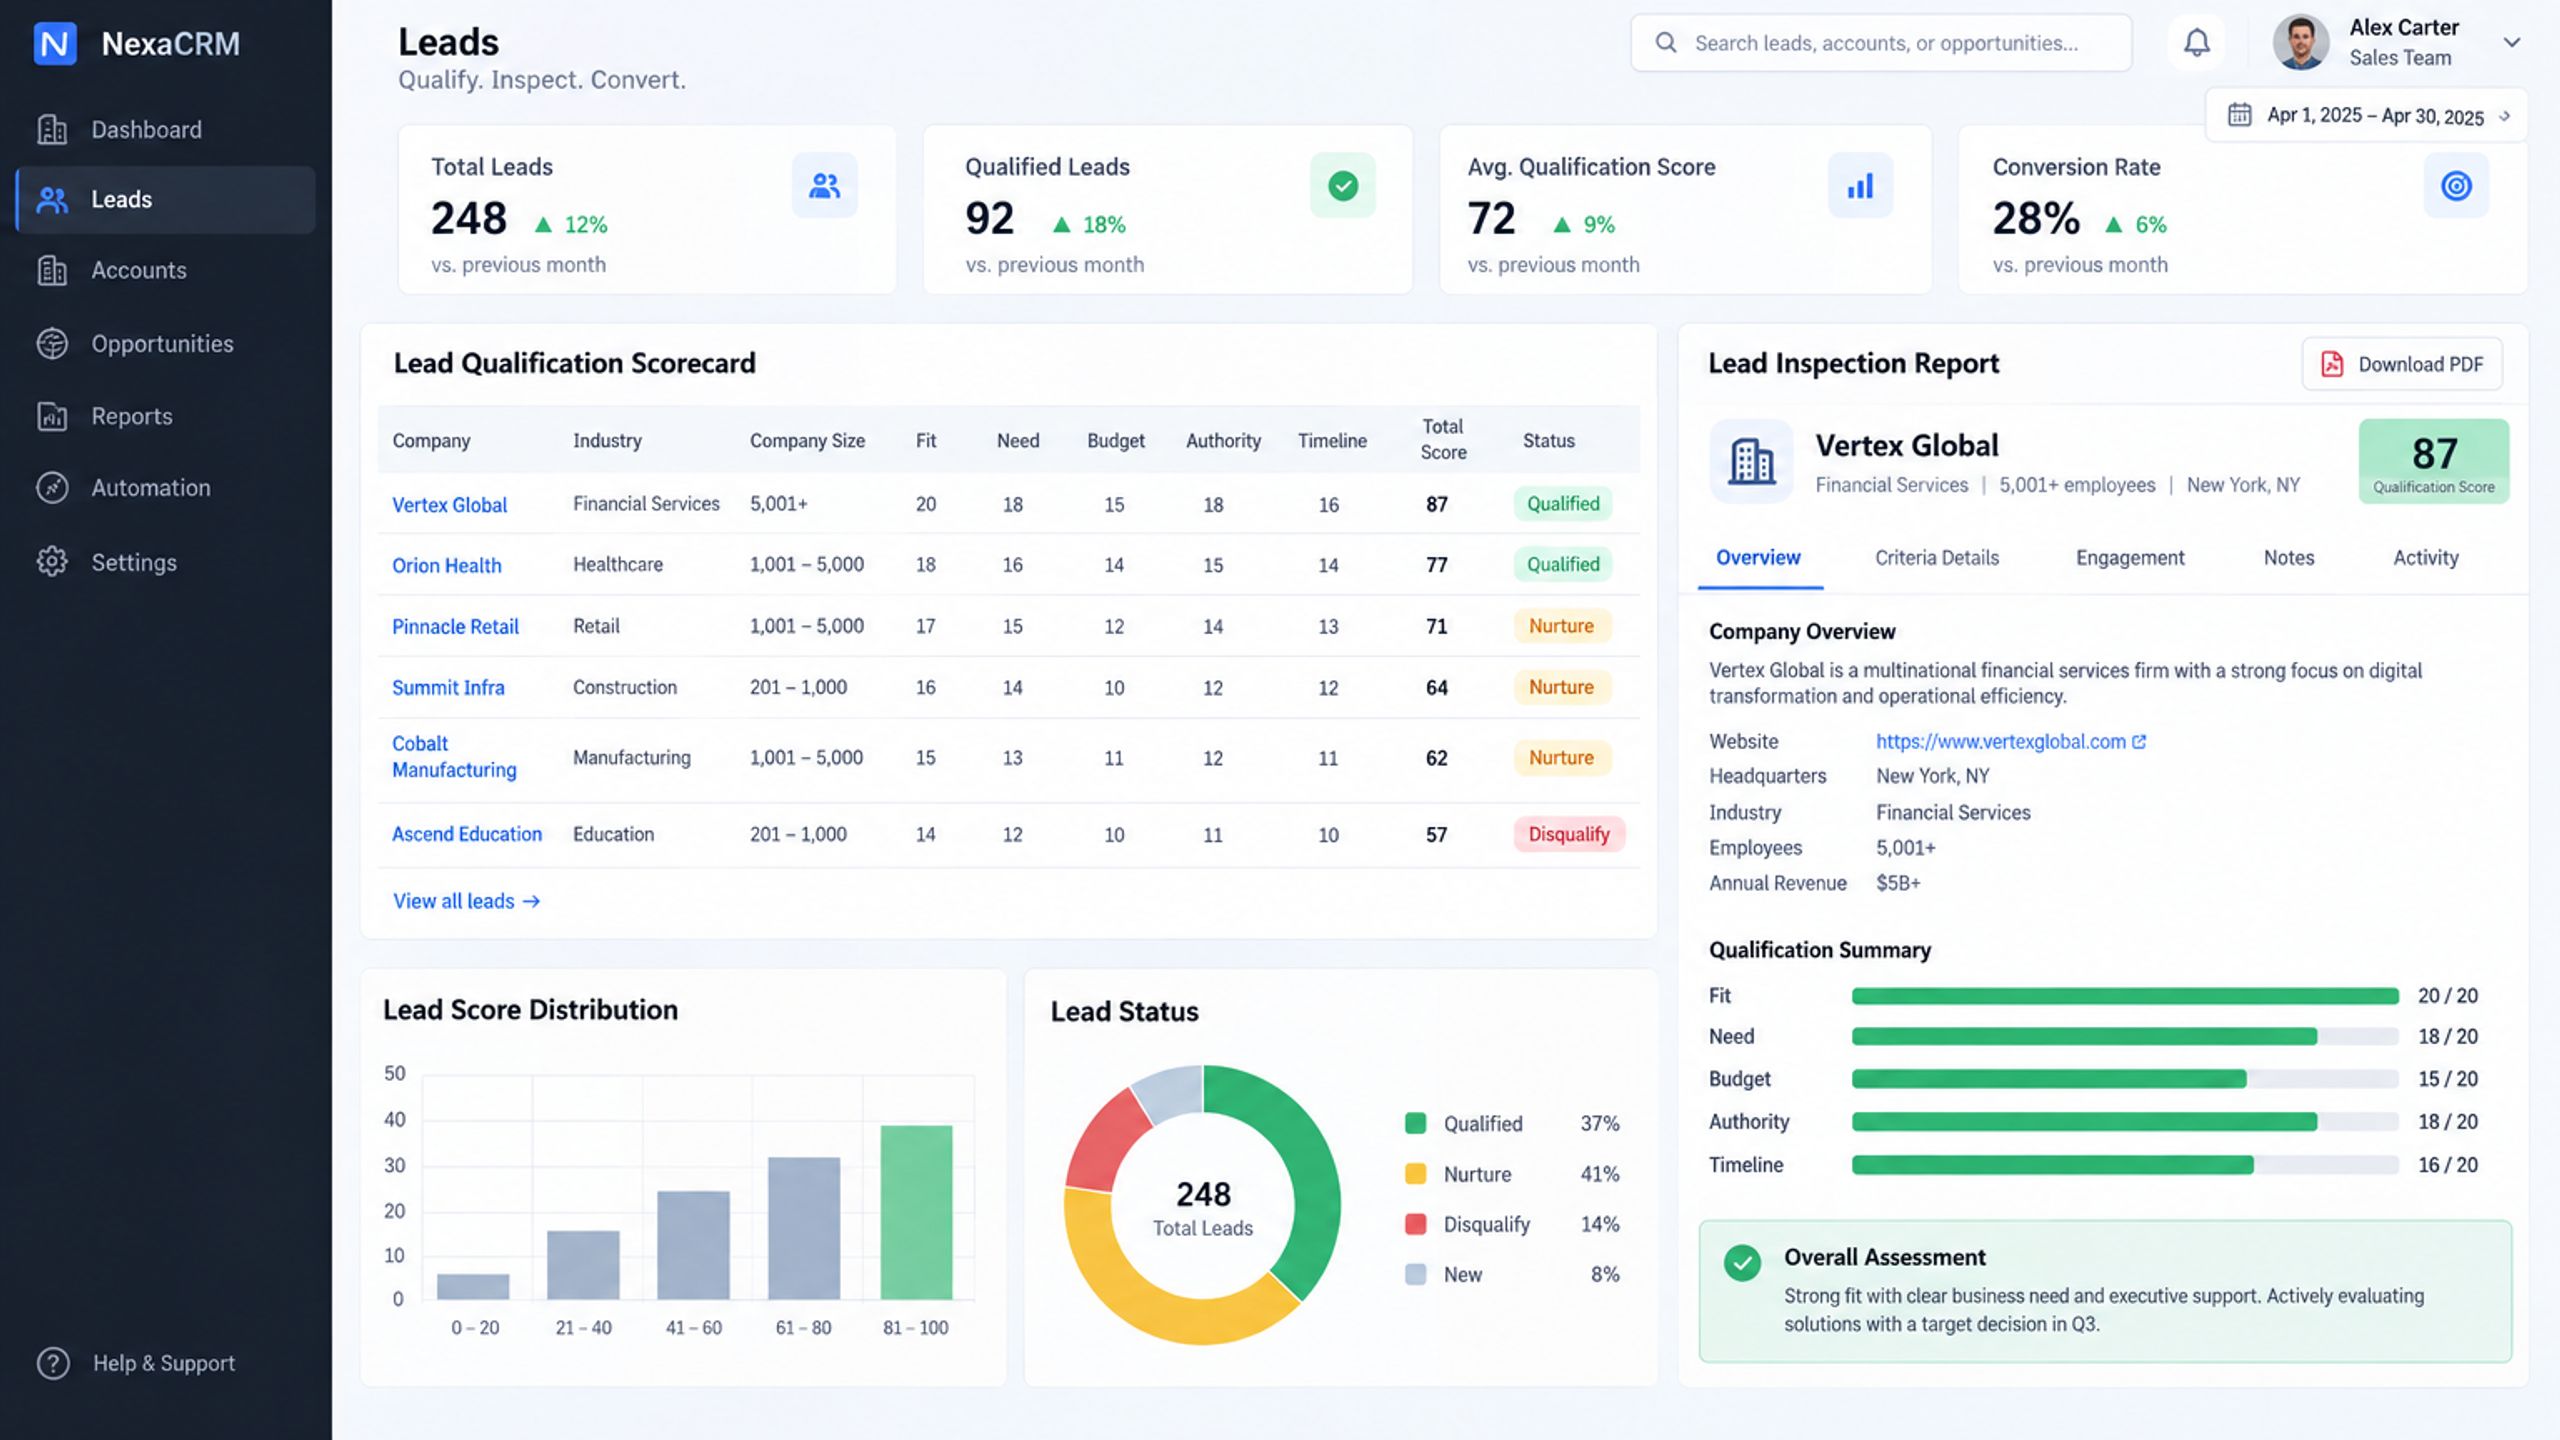
Task: Click the Nurture yellow legend swatch
Action: [x=1415, y=1173]
